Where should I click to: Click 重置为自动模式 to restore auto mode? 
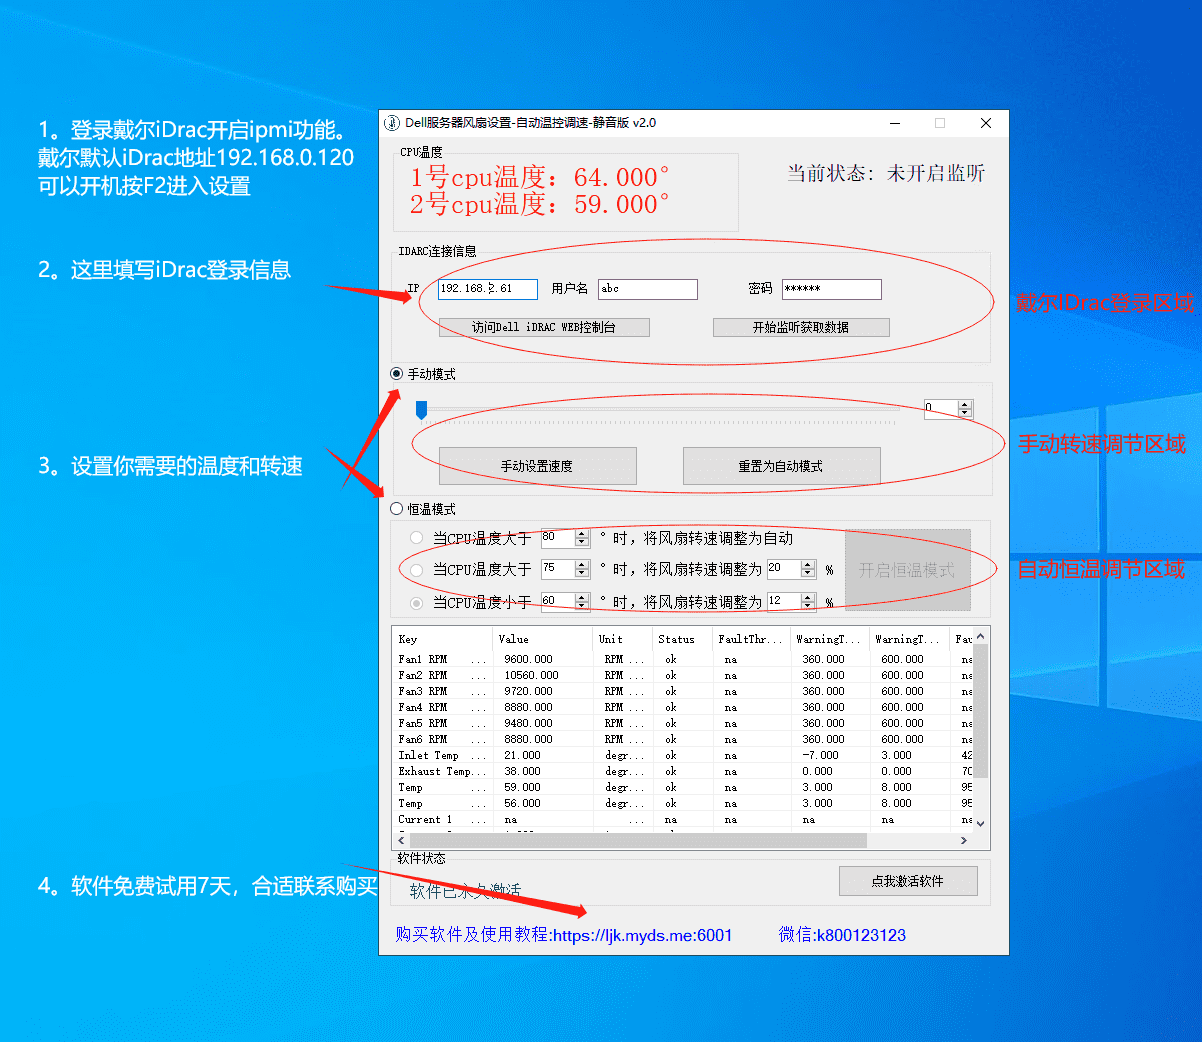pos(781,465)
